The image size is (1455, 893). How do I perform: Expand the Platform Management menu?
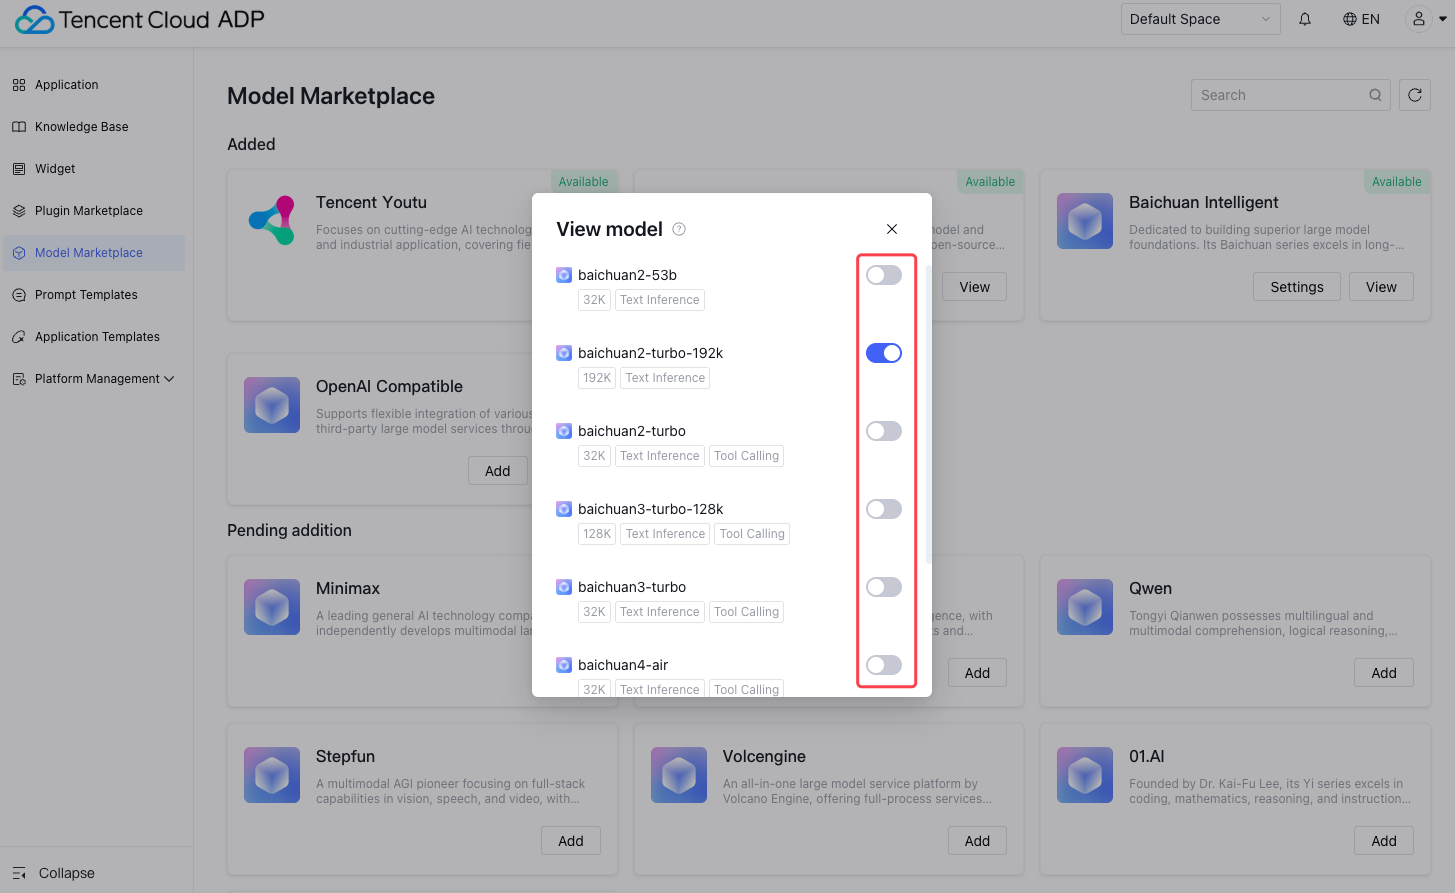click(94, 379)
